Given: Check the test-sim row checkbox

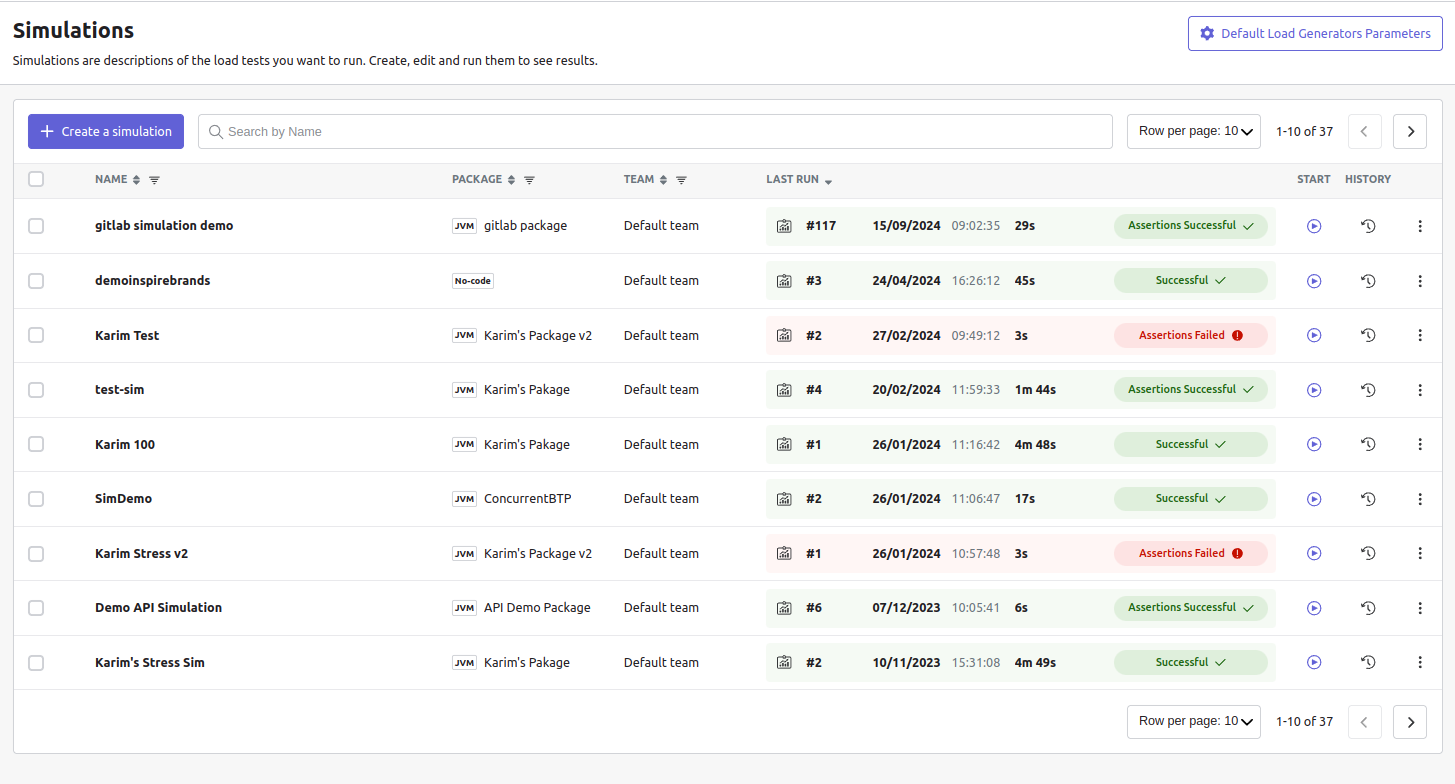Looking at the screenshot, I should (x=36, y=390).
